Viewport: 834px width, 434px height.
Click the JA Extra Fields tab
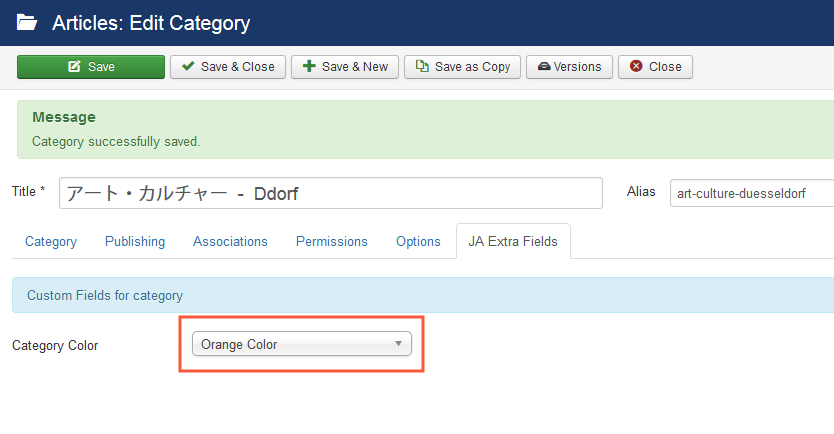click(x=513, y=241)
